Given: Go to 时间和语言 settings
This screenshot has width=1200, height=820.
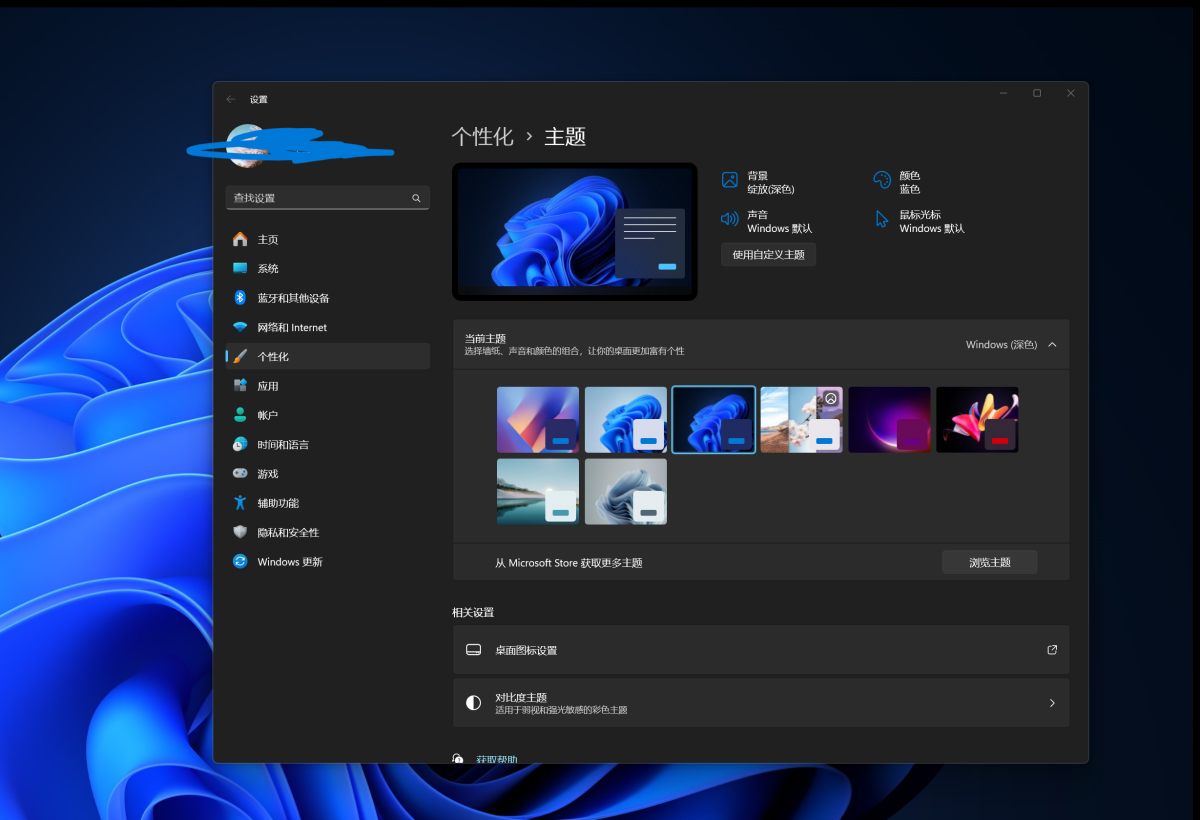Looking at the screenshot, I should pos(328,444).
